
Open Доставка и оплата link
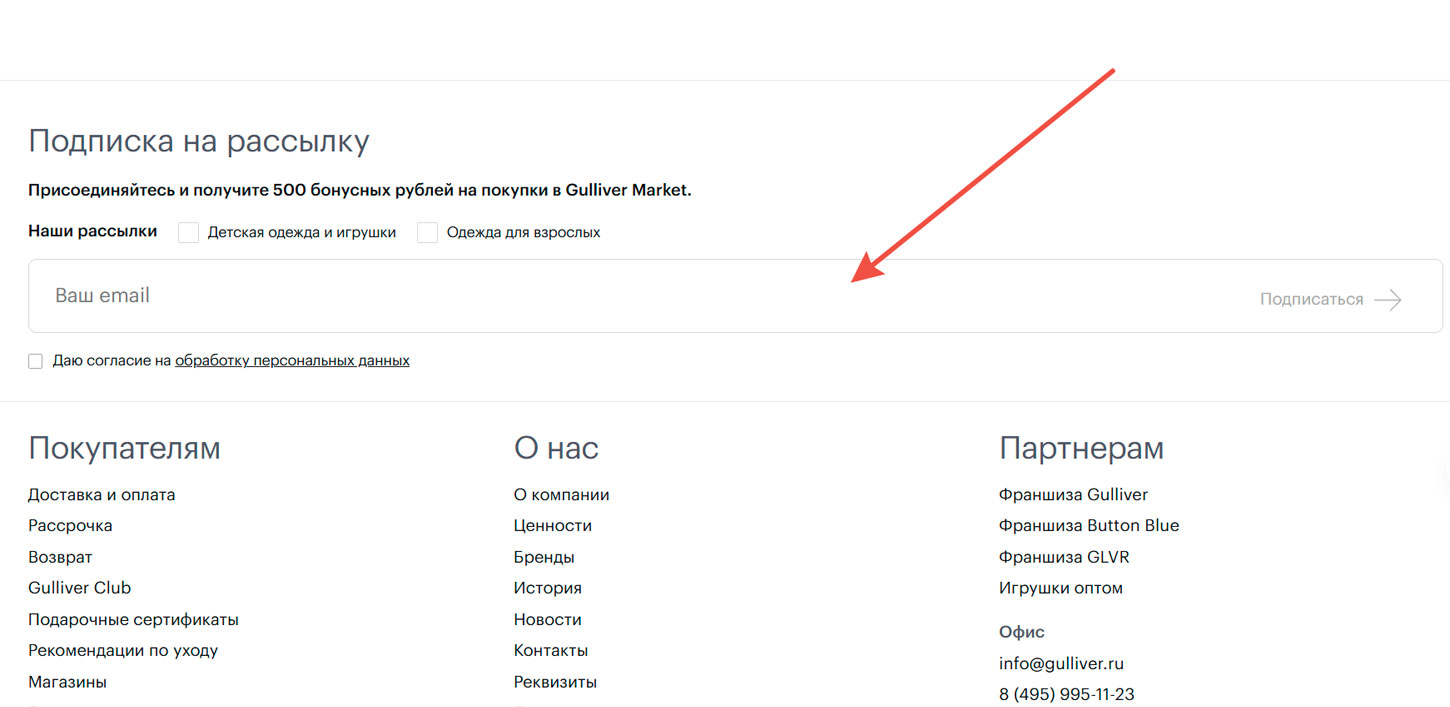click(x=101, y=495)
